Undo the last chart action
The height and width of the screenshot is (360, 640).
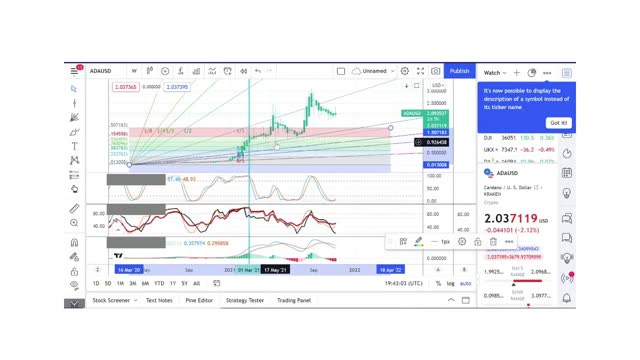[x=258, y=71]
